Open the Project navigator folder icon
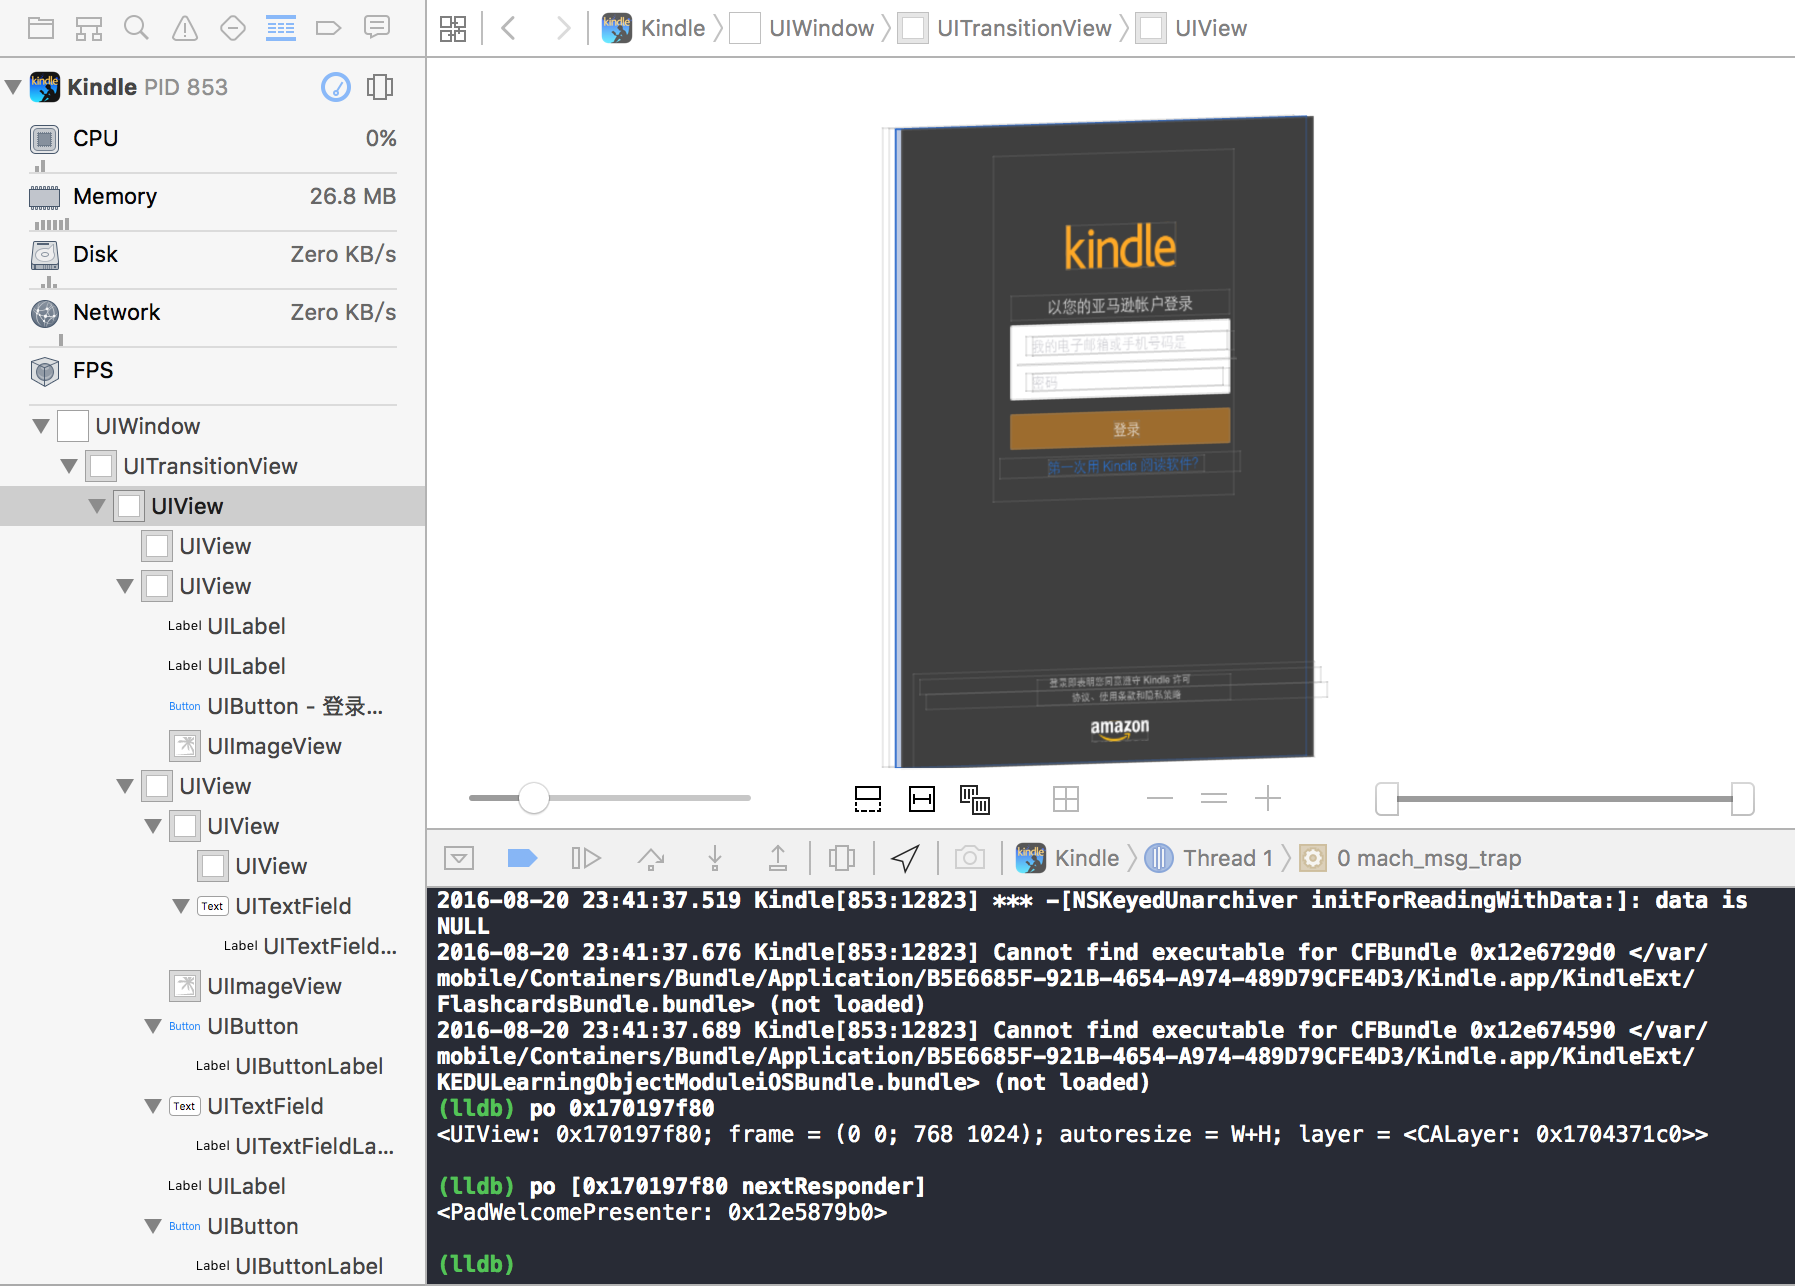This screenshot has width=1795, height=1286. point(41,28)
